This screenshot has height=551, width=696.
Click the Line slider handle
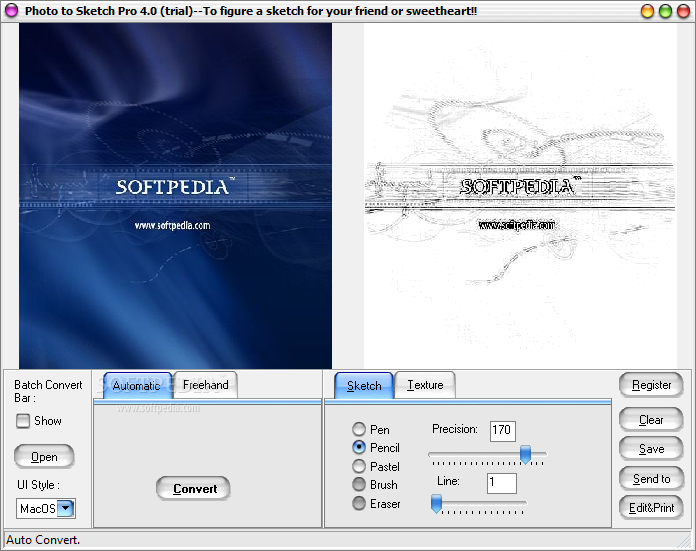(436, 503)
